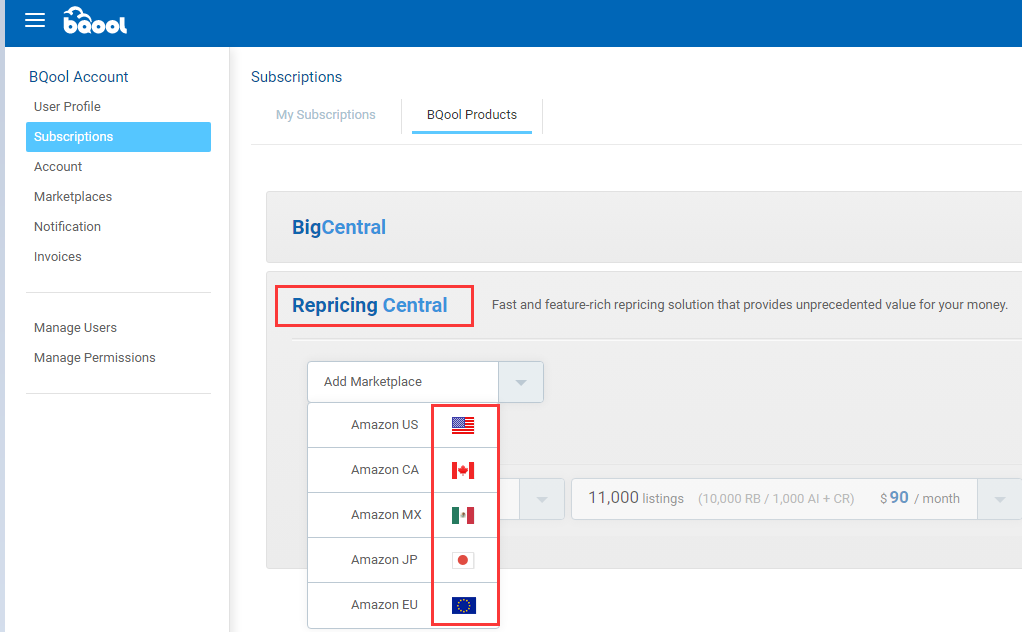Select the European Union flag icon
This screenshot has height=632, width=1022.
click(463, 605)
